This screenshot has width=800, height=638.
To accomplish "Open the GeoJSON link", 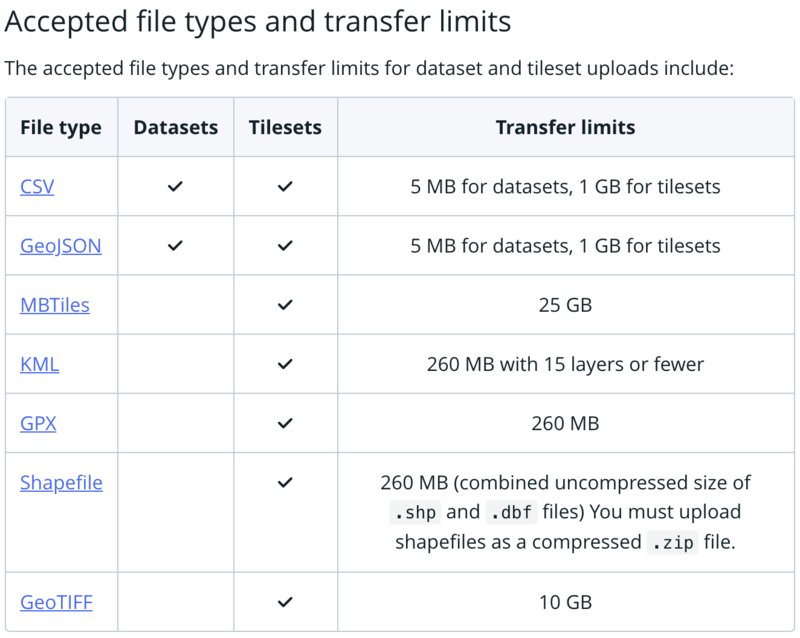I will click(61, 246).
